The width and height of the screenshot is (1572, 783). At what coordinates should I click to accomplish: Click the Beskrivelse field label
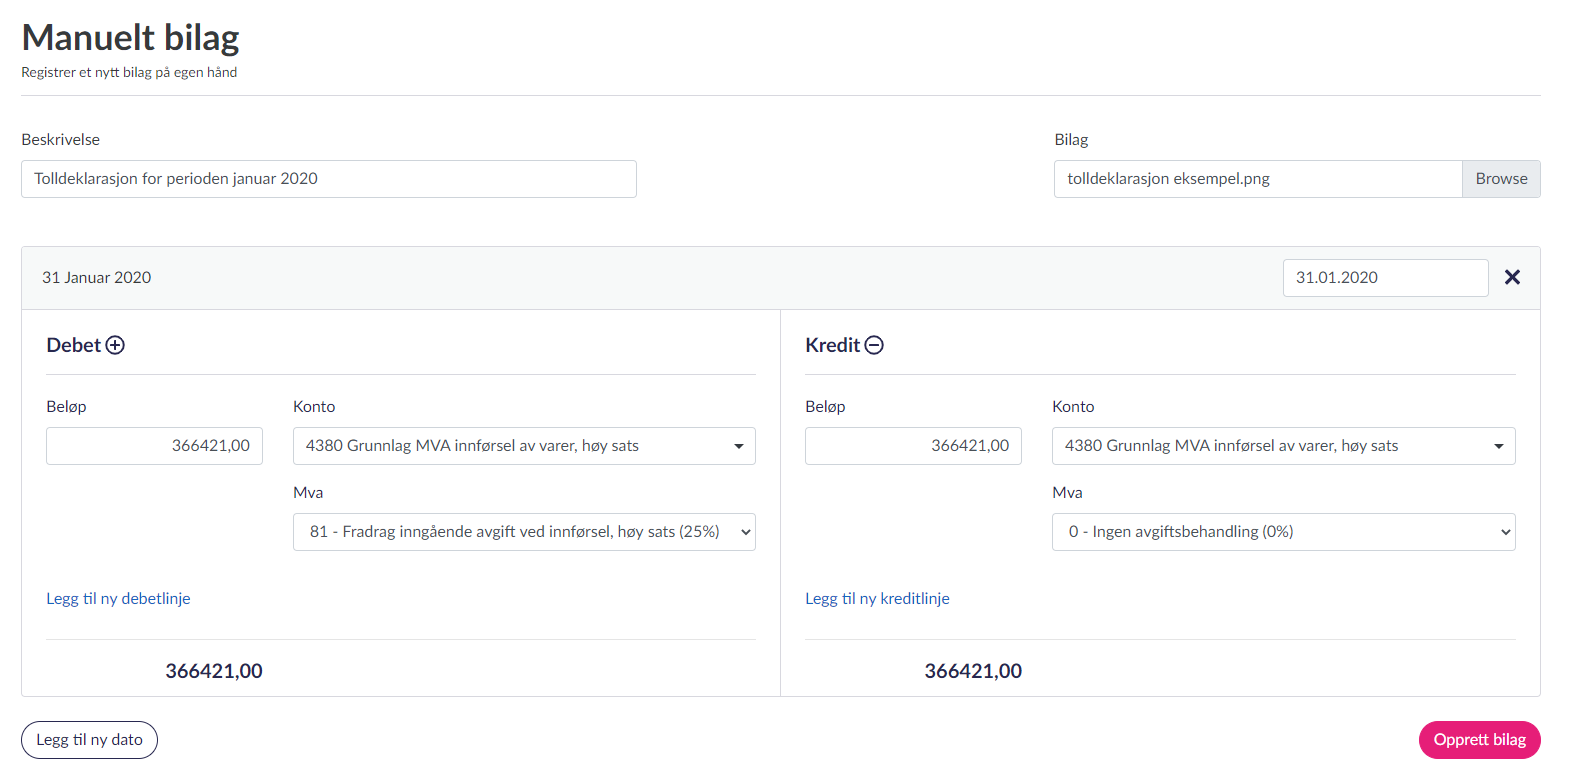coord(61,140)
